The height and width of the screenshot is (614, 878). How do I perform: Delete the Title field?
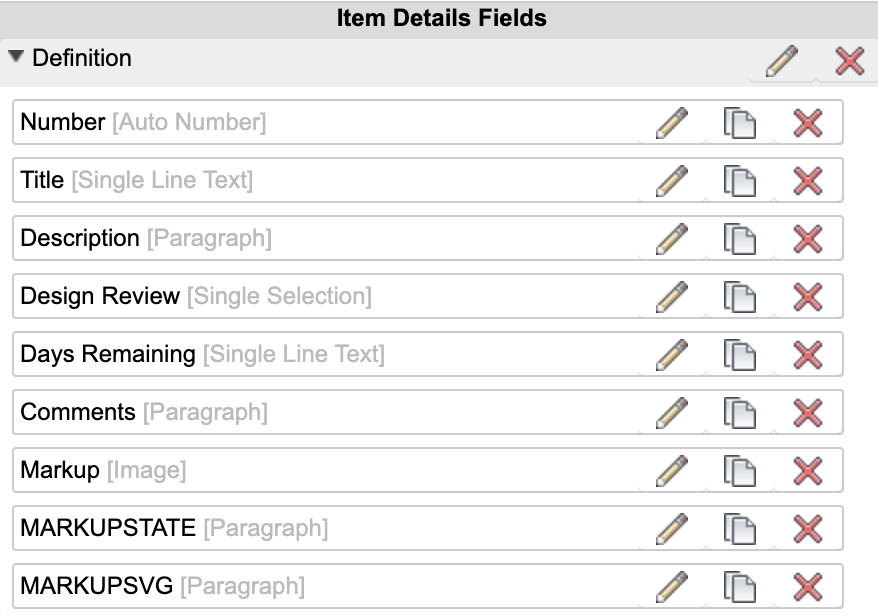click(x=807, y=181)
